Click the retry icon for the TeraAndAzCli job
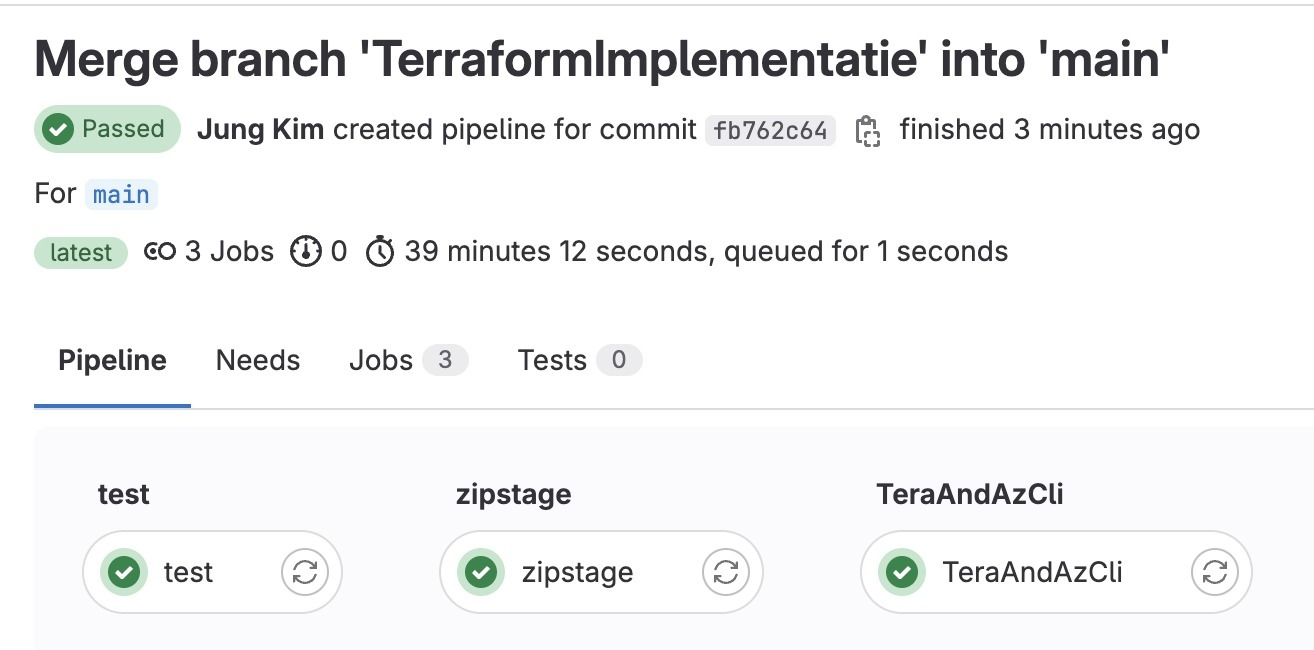The height and width of the screenshot is (650, 1314). (1214, 572)
